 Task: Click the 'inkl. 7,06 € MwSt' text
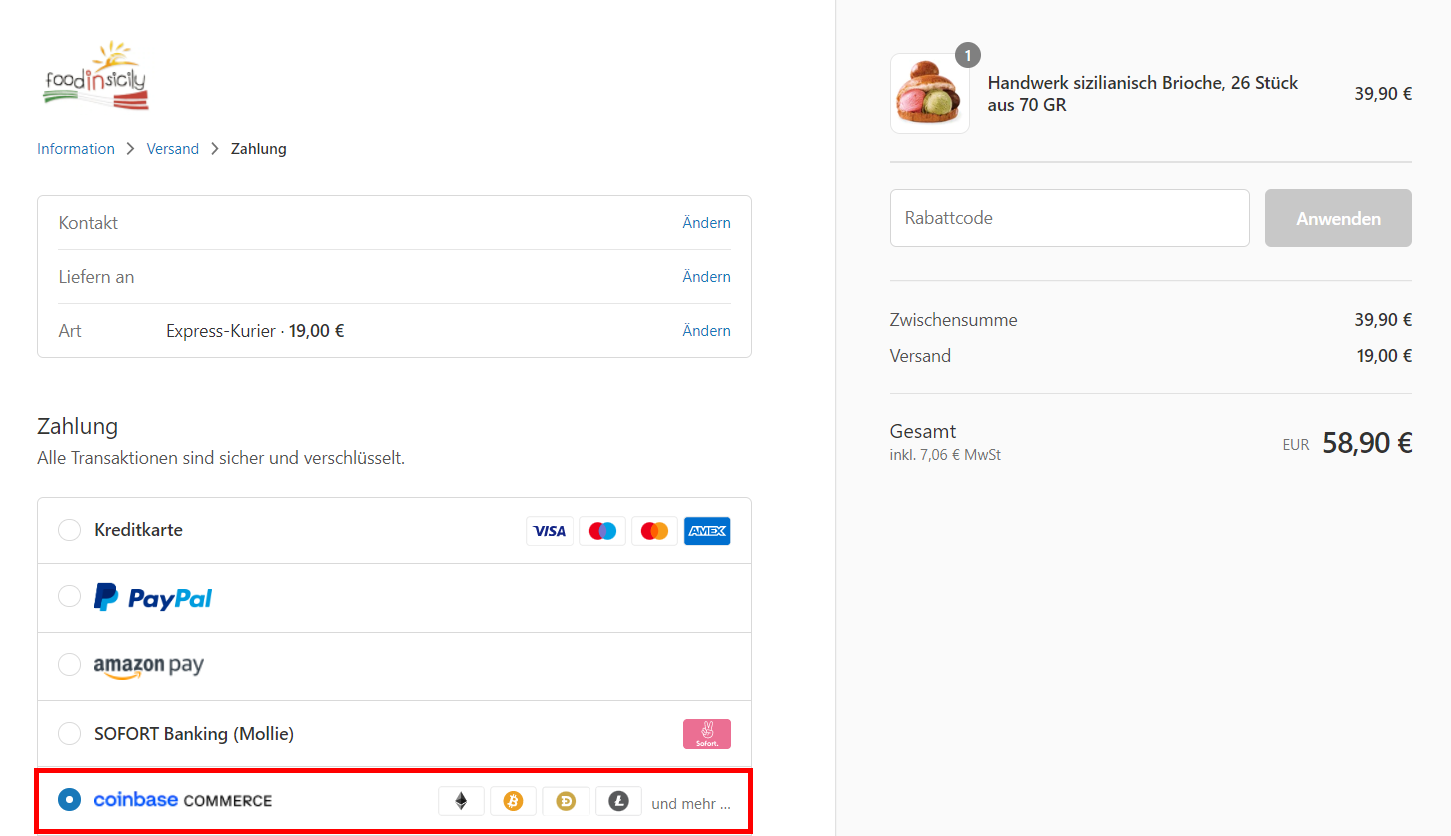[945, 455]
